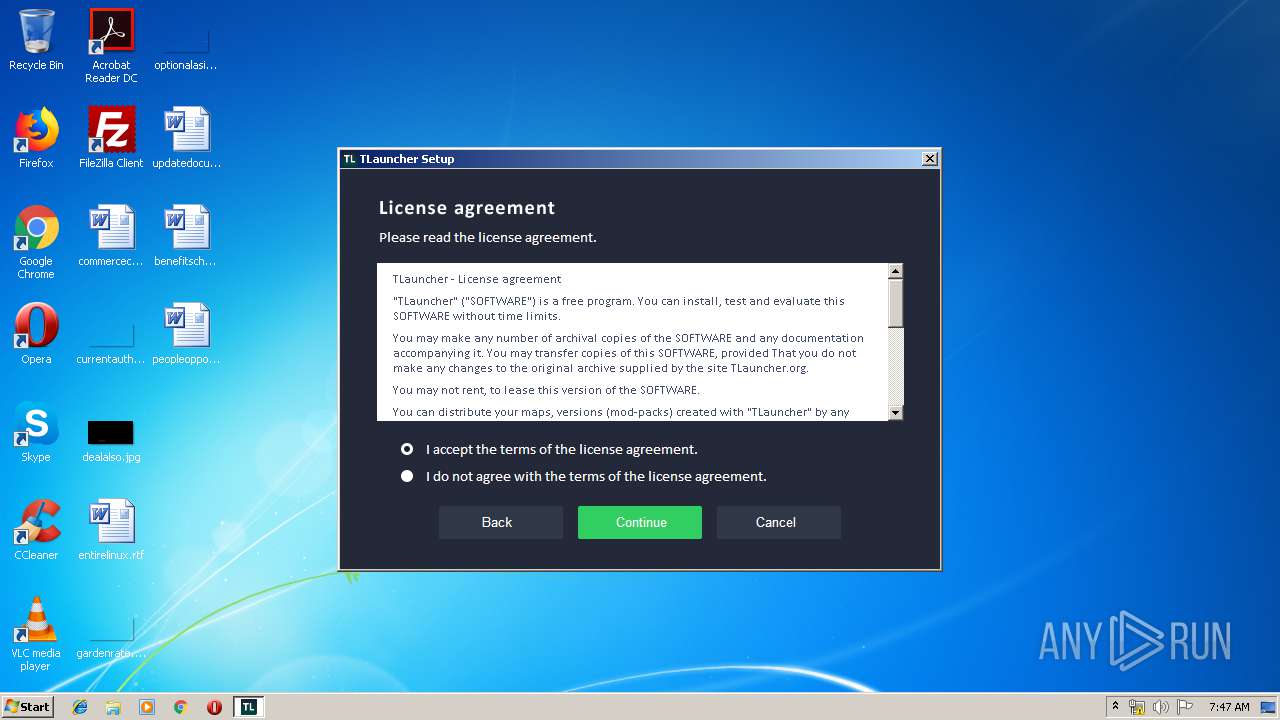Open the media player taskbar icon
The image size is (1280, 720).
pyautogui.click(x=147, y=707)
